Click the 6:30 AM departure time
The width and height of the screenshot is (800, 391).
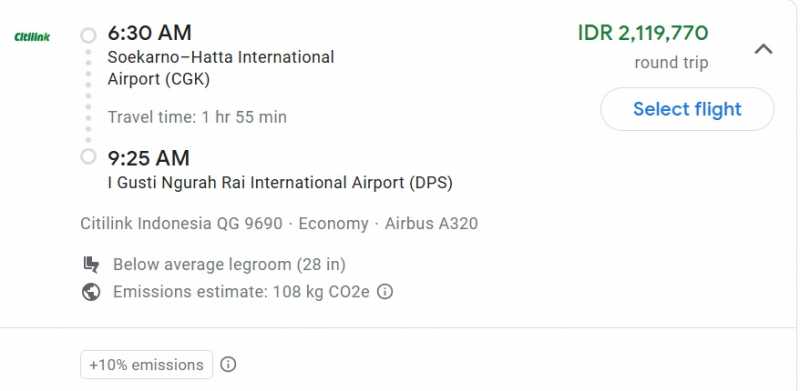(149, 33)
